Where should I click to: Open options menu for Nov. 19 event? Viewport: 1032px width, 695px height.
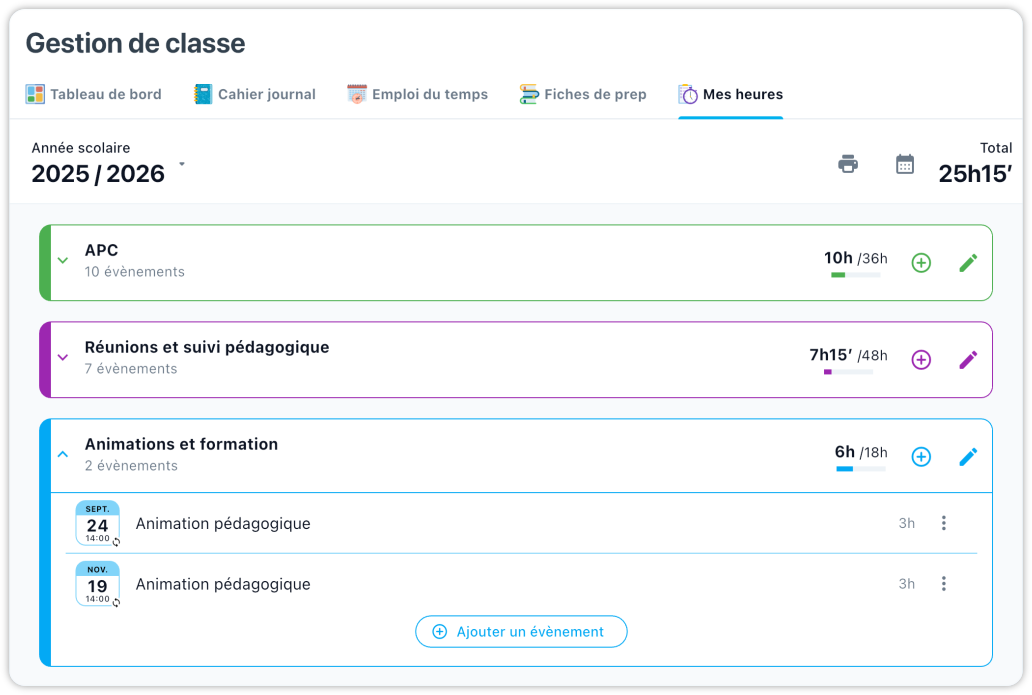[943, 584]
